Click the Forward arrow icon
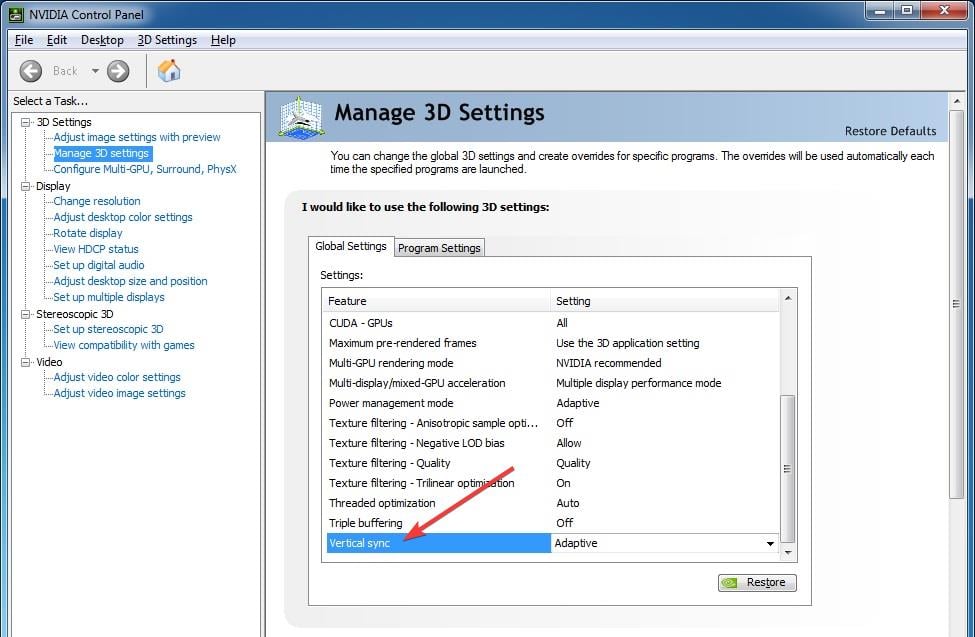Image resolution: width=975 pixels, height=637 pixels. pos(118,71)
